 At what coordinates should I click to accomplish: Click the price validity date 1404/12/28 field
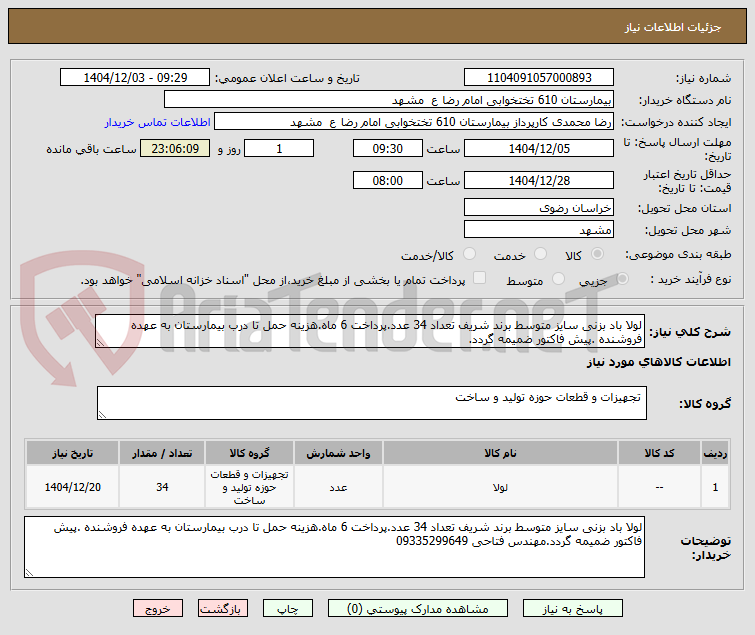(539, 180)
